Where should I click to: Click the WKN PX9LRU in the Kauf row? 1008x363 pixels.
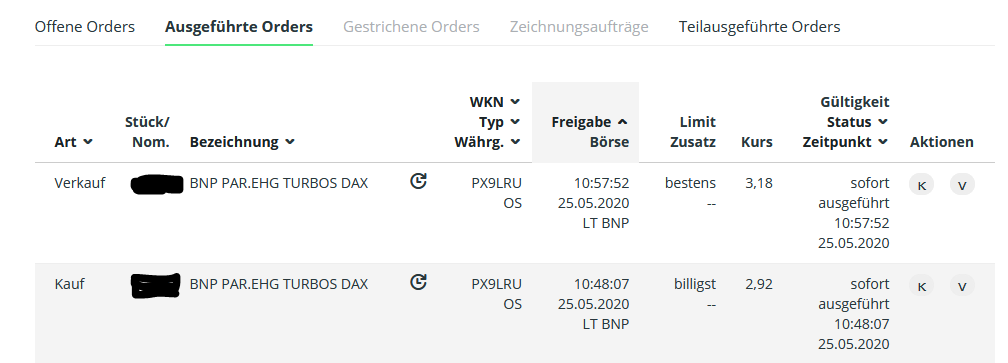[496, 284]
